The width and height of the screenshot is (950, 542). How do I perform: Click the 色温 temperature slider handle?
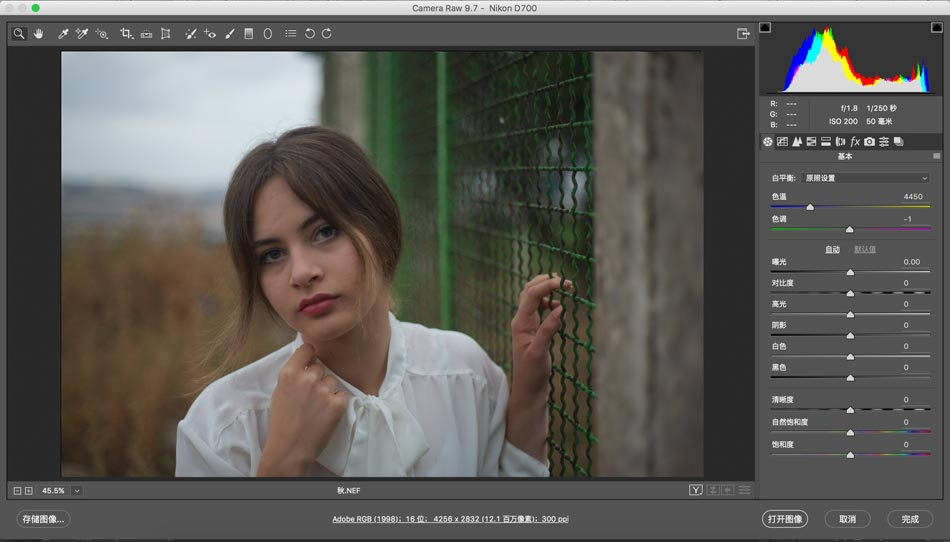tap(810, 207)
